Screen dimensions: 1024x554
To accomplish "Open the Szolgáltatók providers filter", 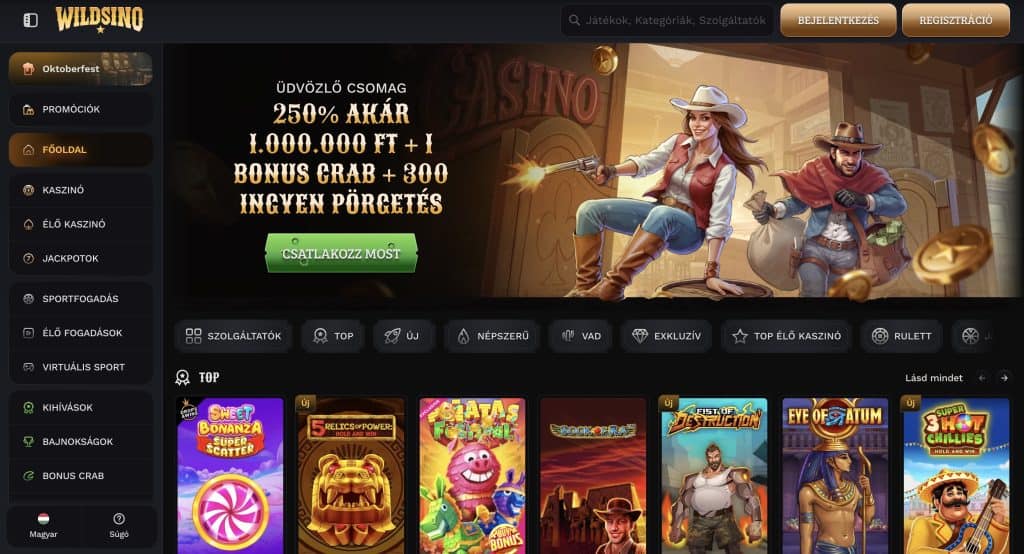I will click(x=233, y=336).
